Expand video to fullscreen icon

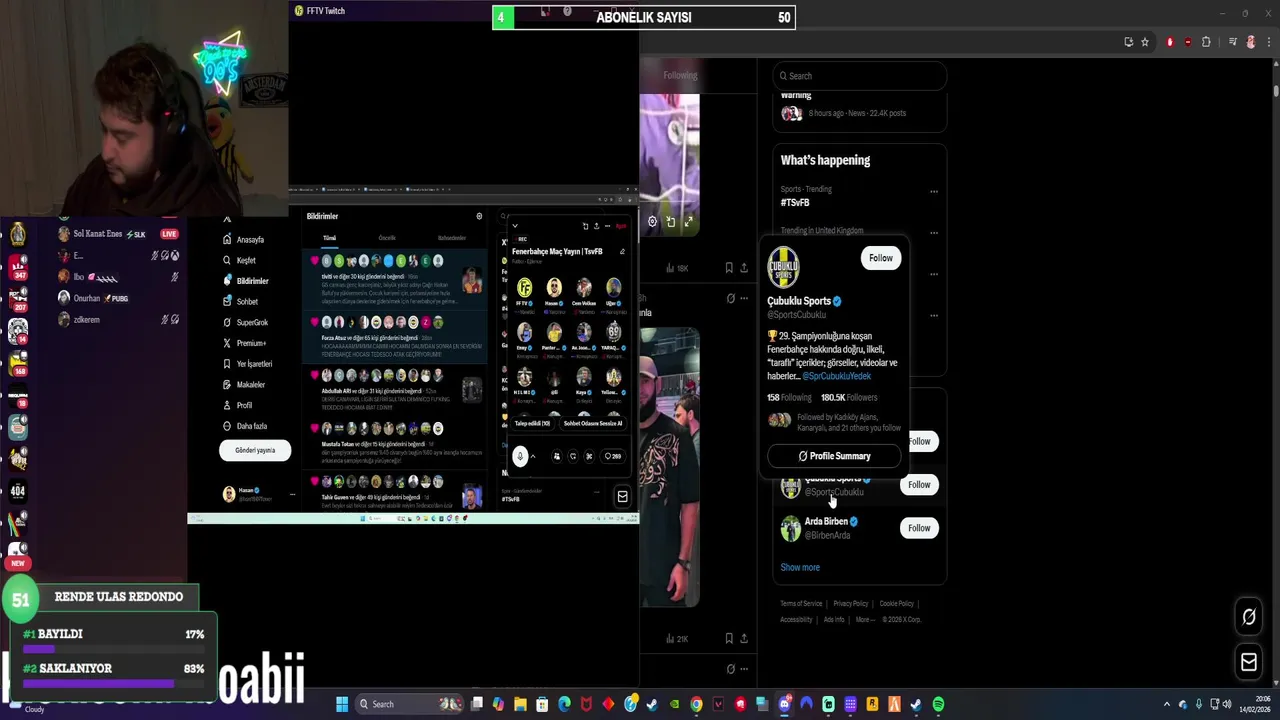[x=688, y=222]
